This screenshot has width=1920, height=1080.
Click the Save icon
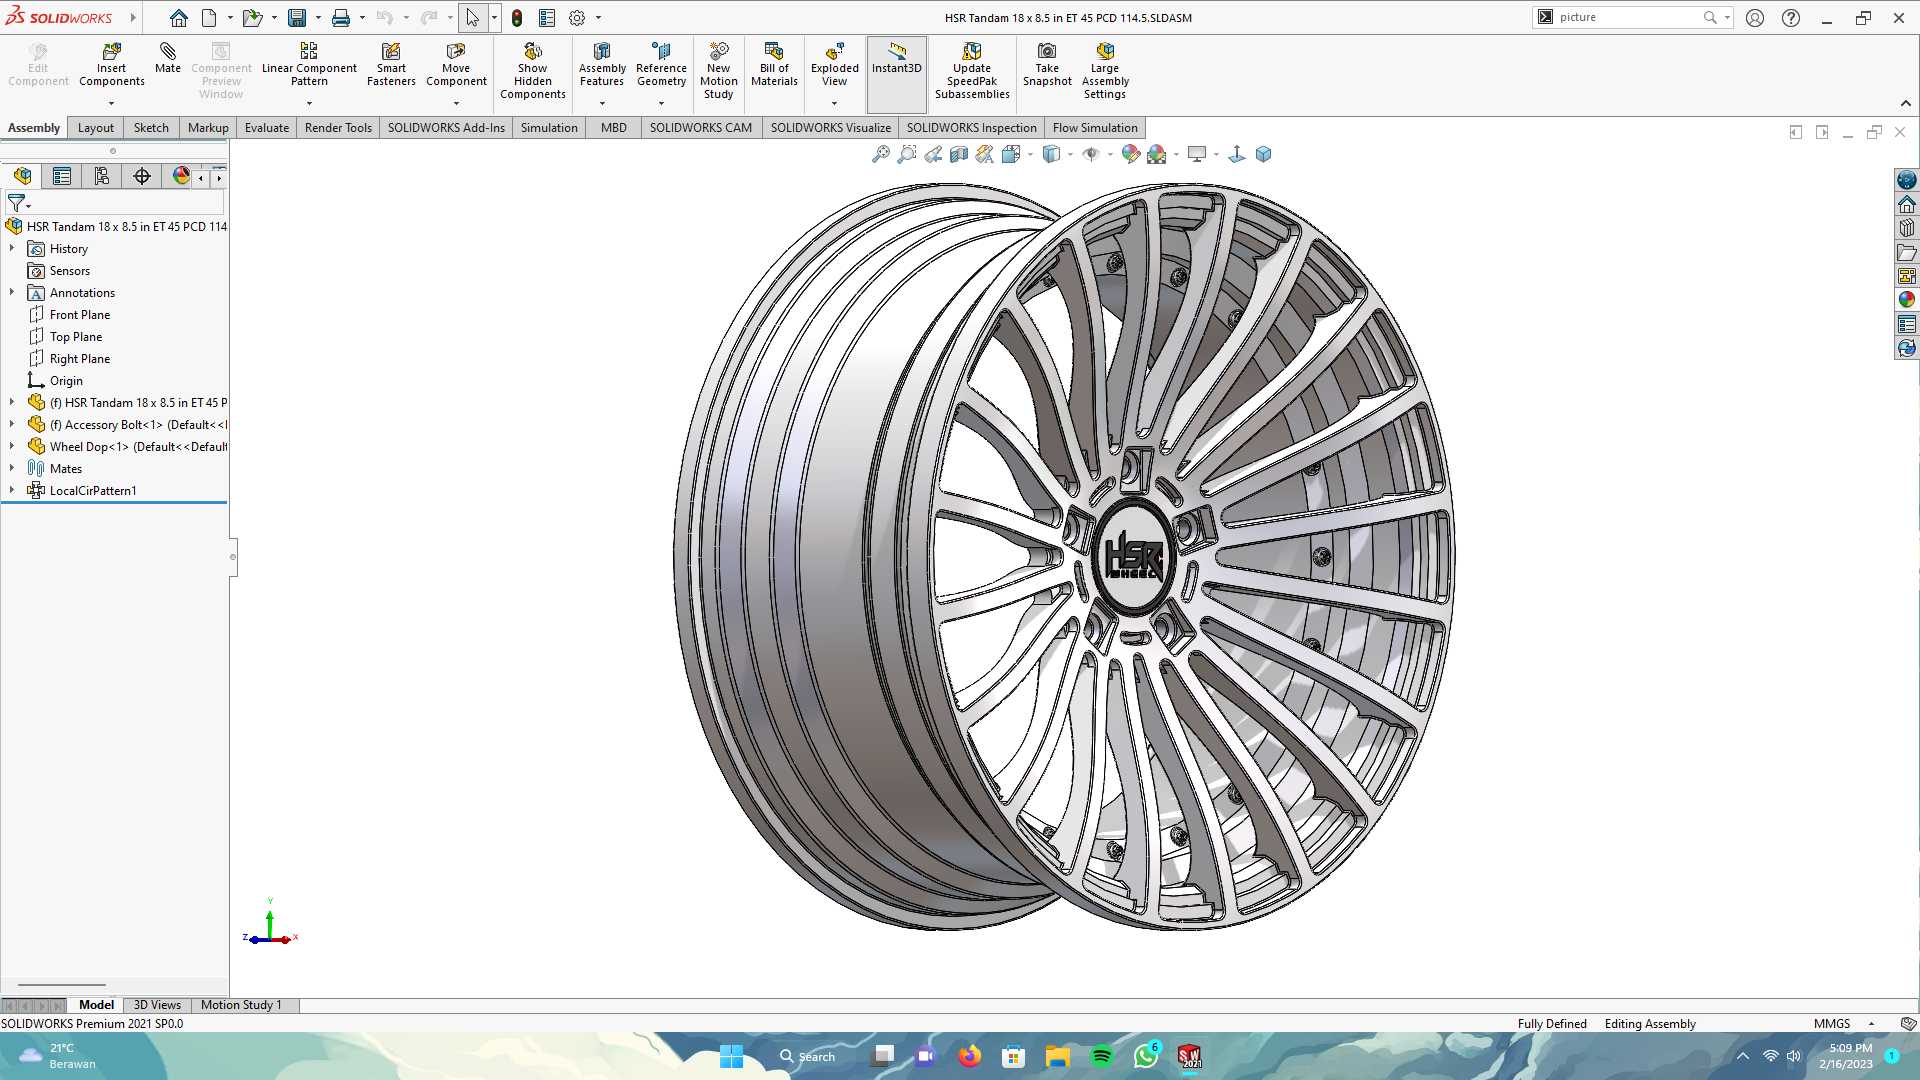tap(297, 18)
